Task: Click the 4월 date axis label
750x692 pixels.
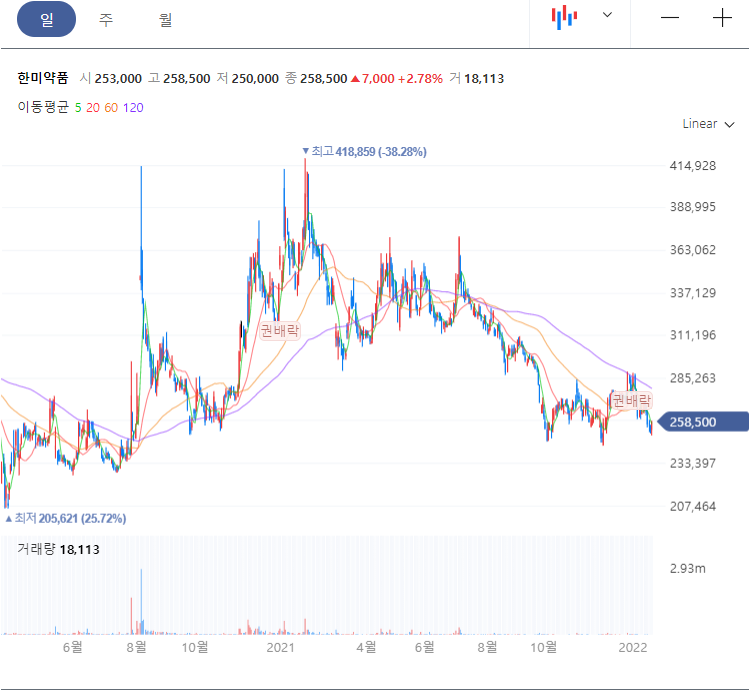Action: [366, 648]
